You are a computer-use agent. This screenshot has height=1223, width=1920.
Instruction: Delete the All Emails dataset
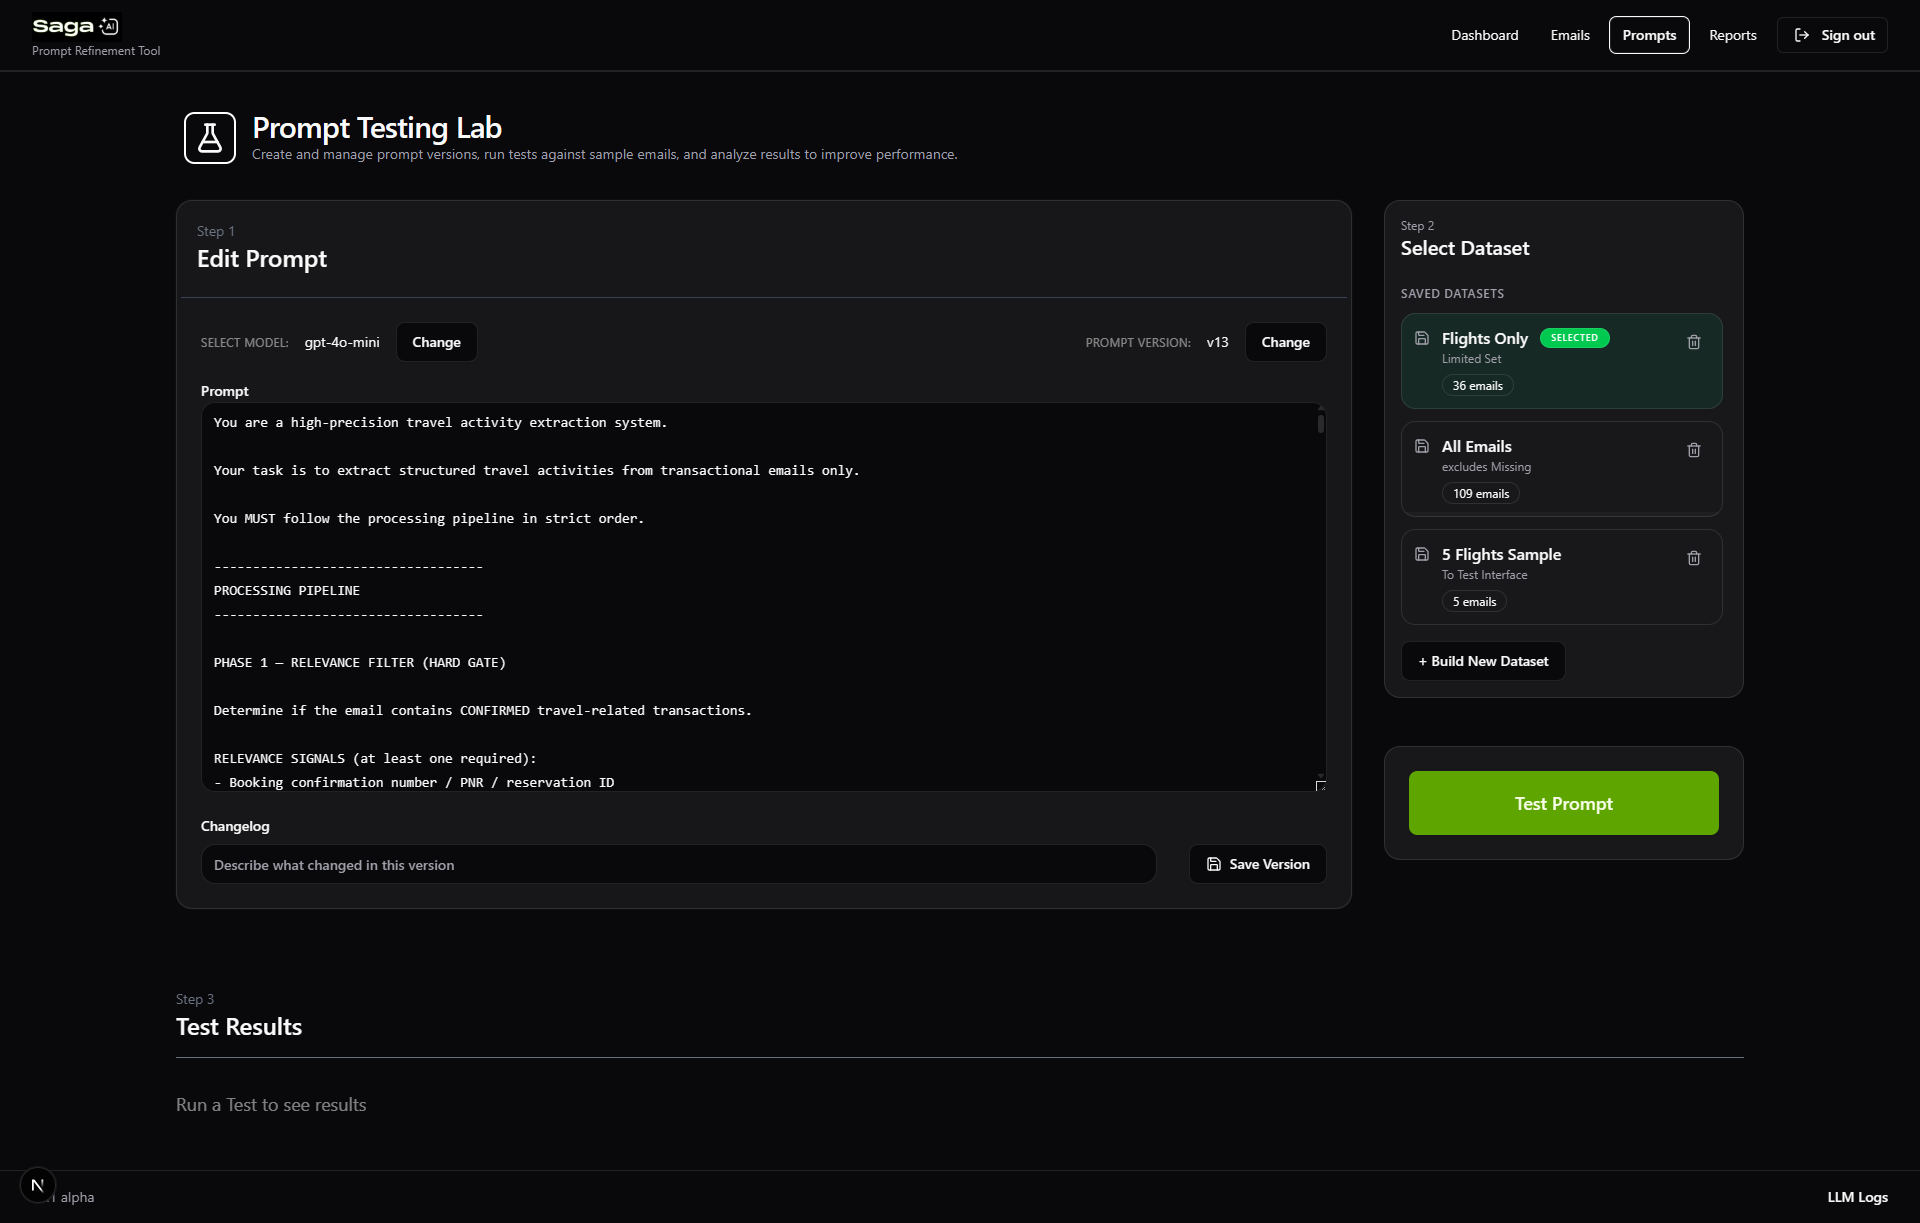(x=1694, y=450)
